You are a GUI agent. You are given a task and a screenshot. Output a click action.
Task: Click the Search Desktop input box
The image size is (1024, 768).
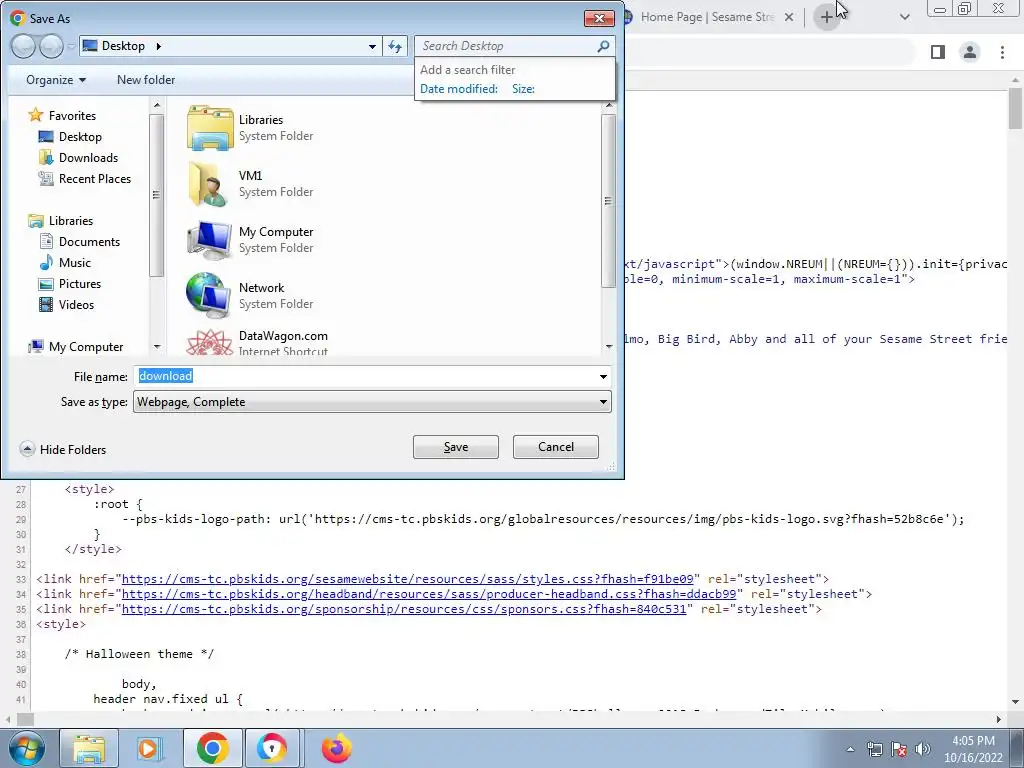tap(505, 46)
